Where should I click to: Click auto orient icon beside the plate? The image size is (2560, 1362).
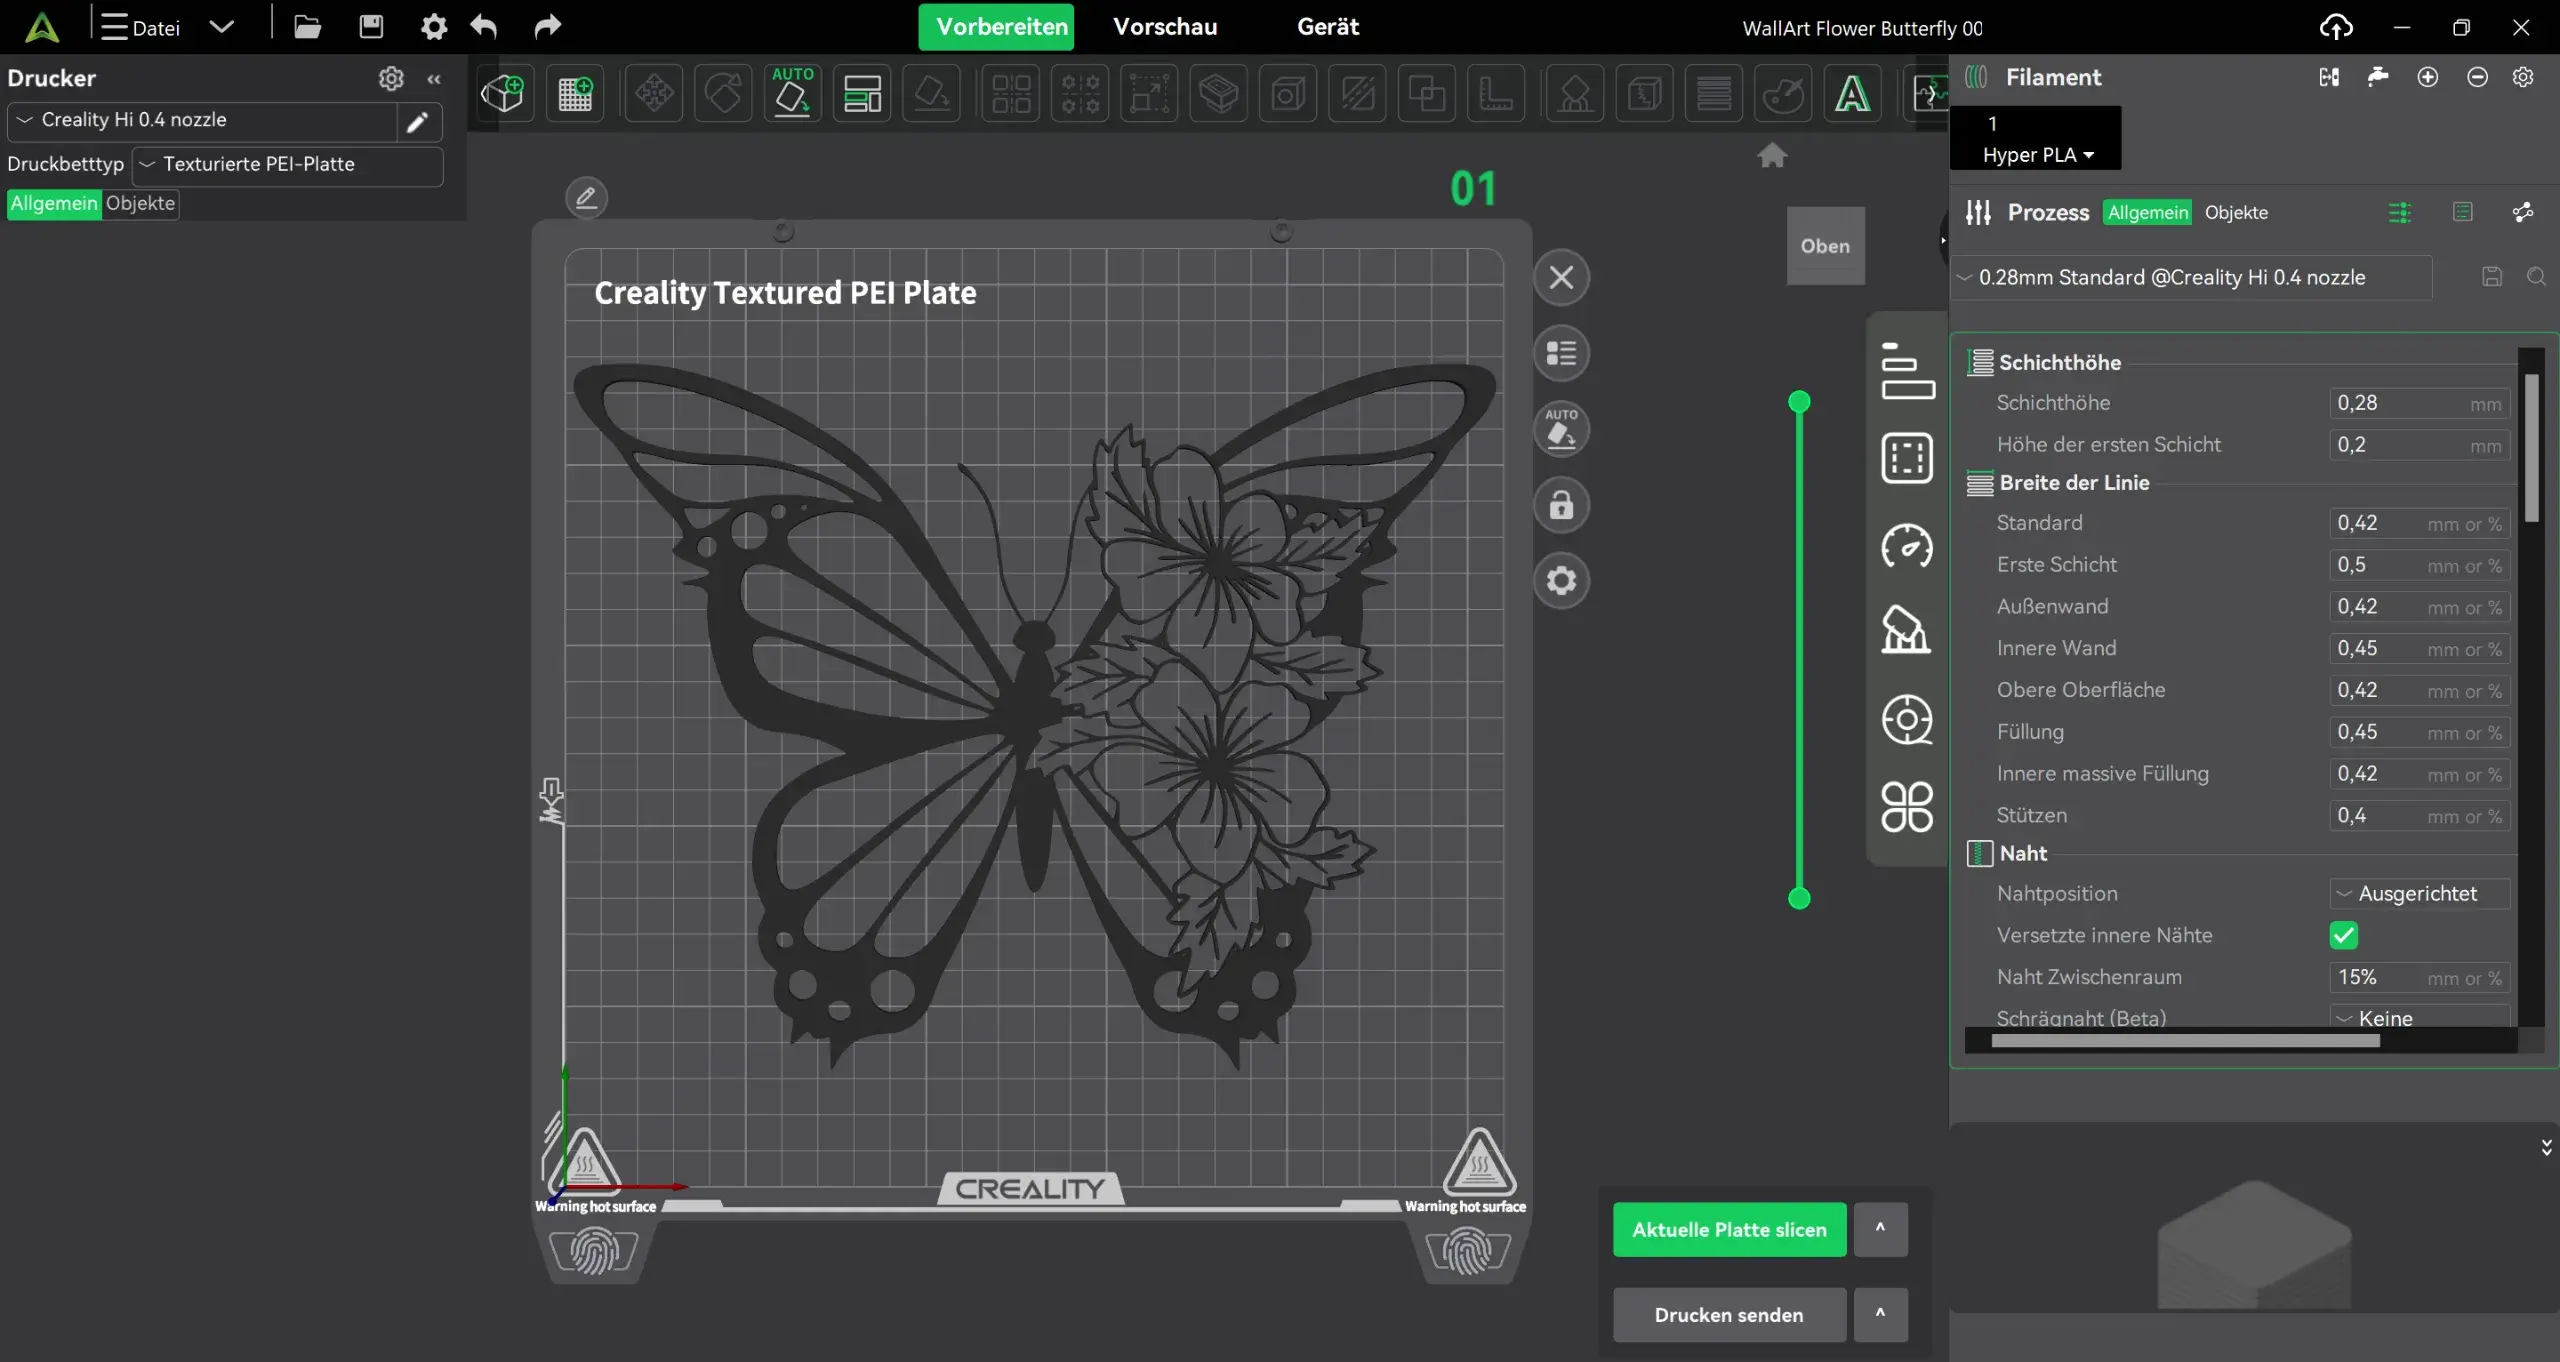click(1561, 429)
